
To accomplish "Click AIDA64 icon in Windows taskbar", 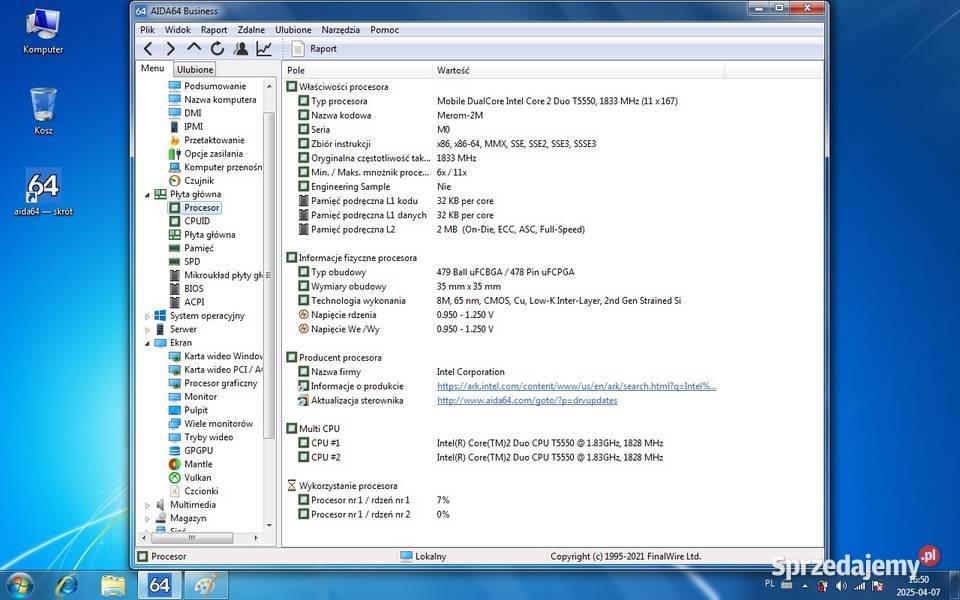I will coord(159,584).
